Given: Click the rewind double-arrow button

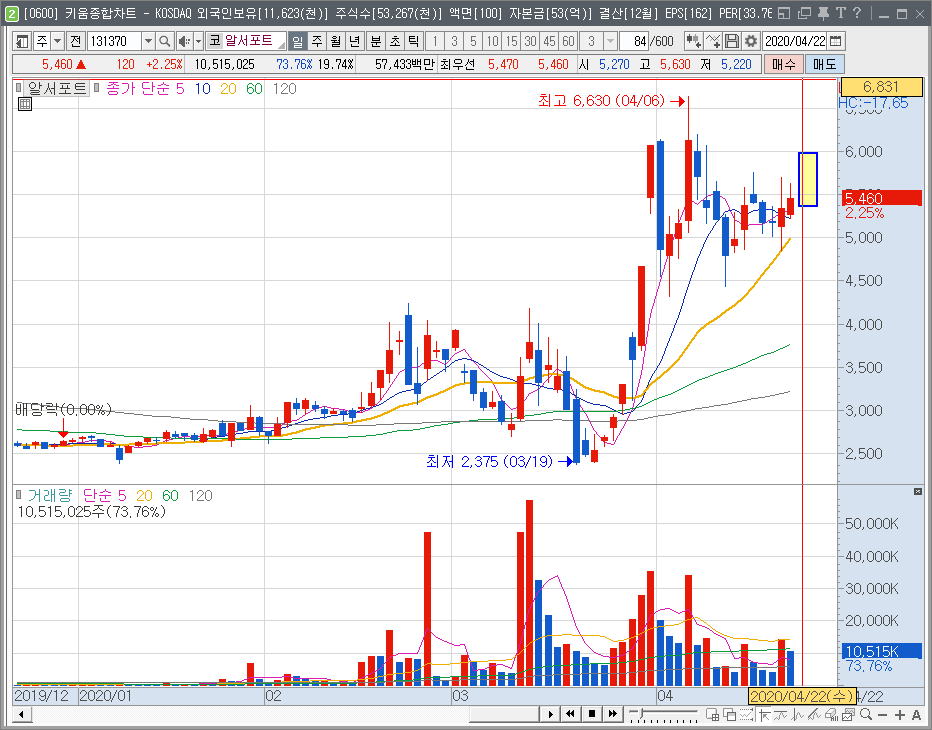Looking at the screenshot, I should 570,714.
